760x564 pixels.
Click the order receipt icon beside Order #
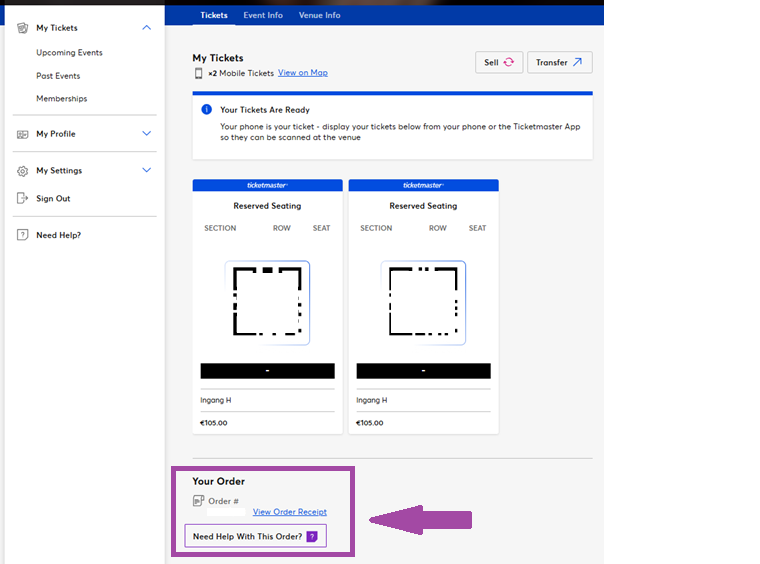pos(198,501)
